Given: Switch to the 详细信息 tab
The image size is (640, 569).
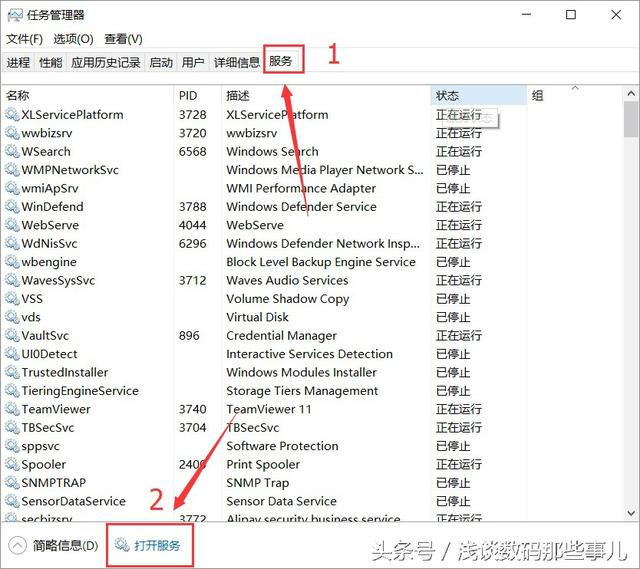Looking at the screenshot, I should [236, 62].
